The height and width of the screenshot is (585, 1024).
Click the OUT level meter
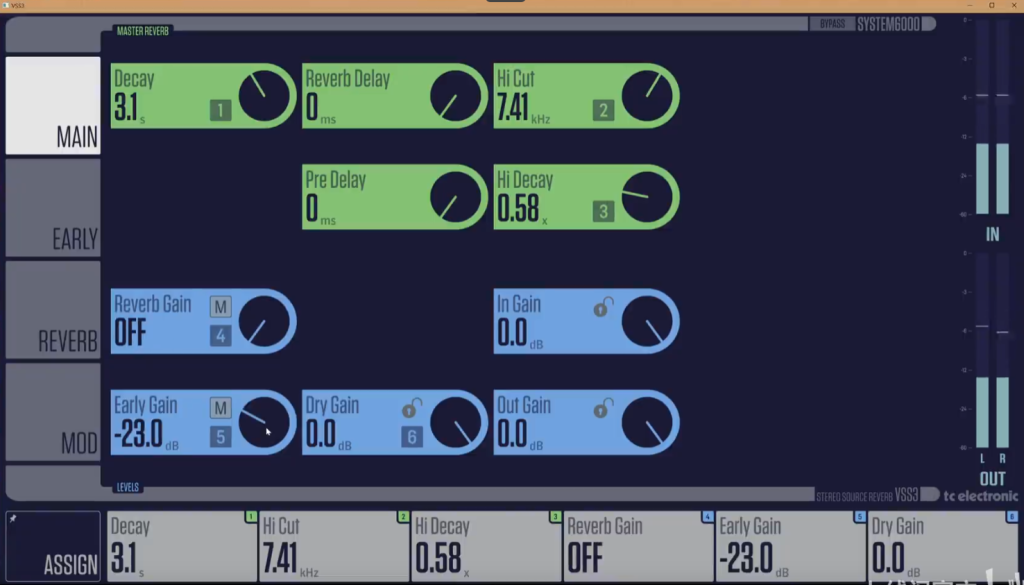[992, 351]
